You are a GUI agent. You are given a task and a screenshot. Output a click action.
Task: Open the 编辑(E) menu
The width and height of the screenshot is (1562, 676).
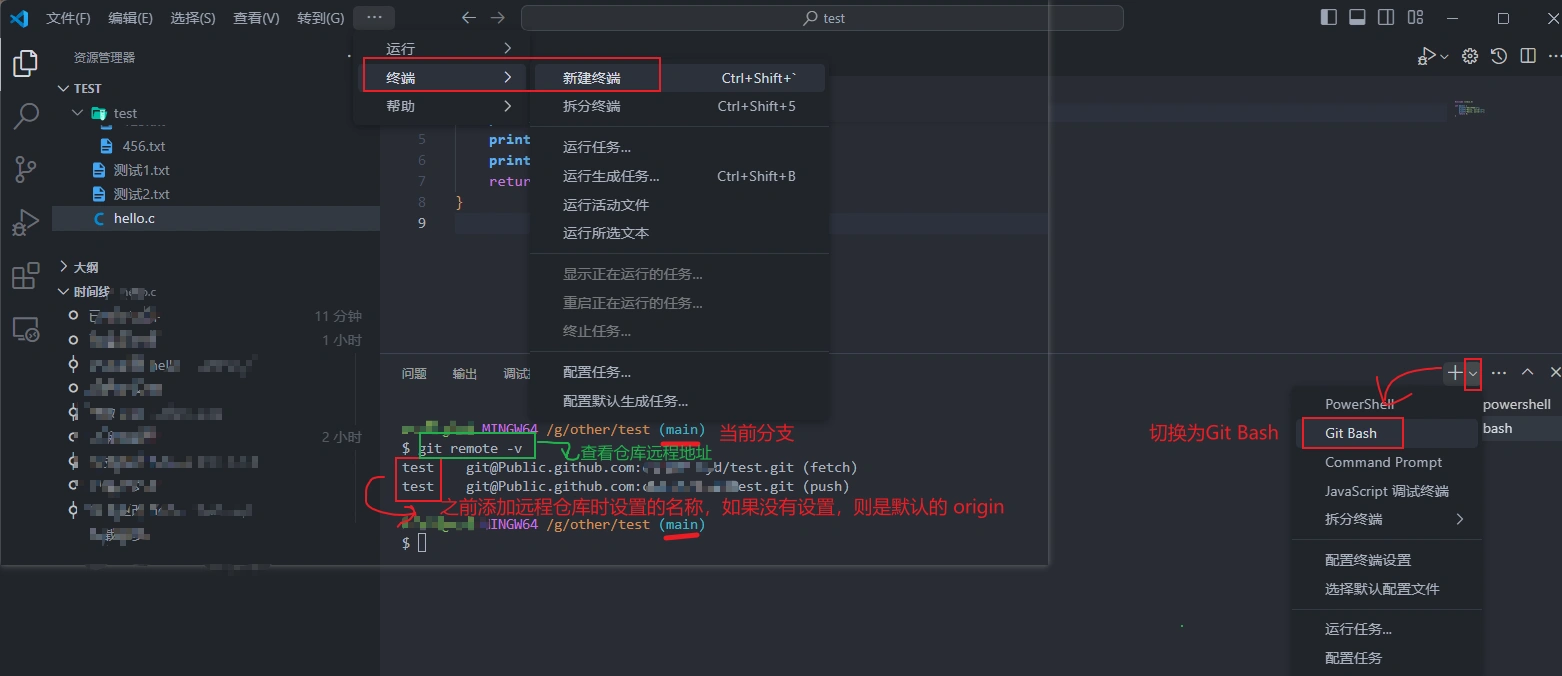pos(131,18)
